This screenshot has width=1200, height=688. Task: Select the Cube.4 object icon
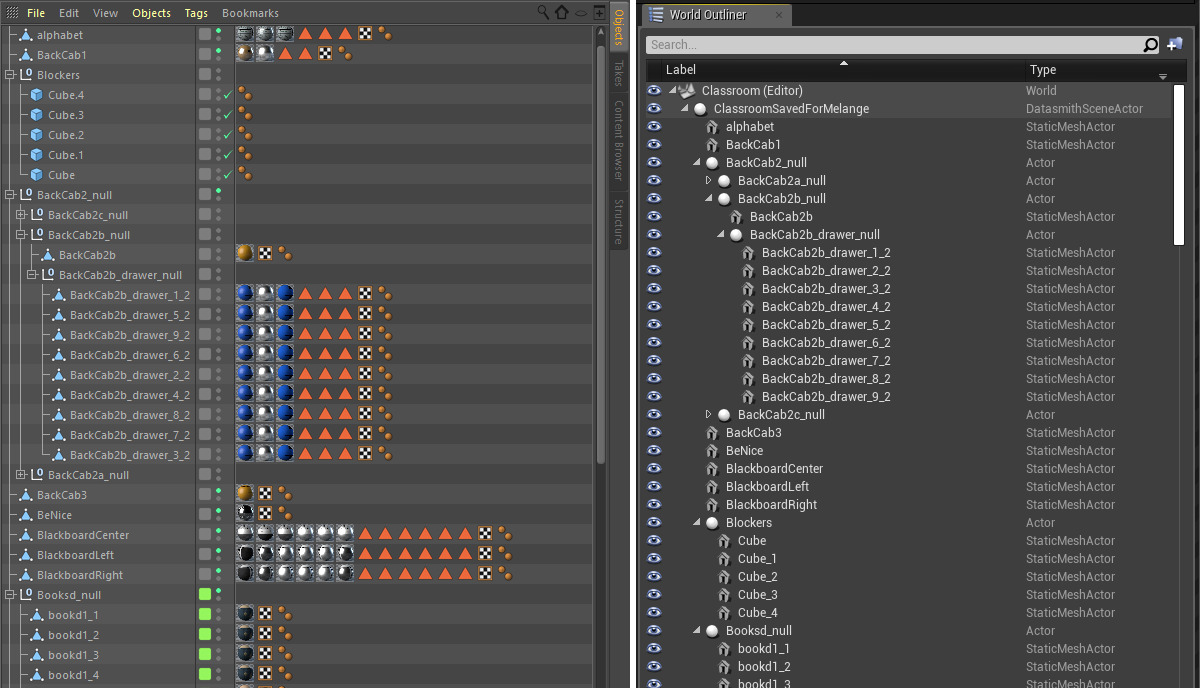point(37,95)
